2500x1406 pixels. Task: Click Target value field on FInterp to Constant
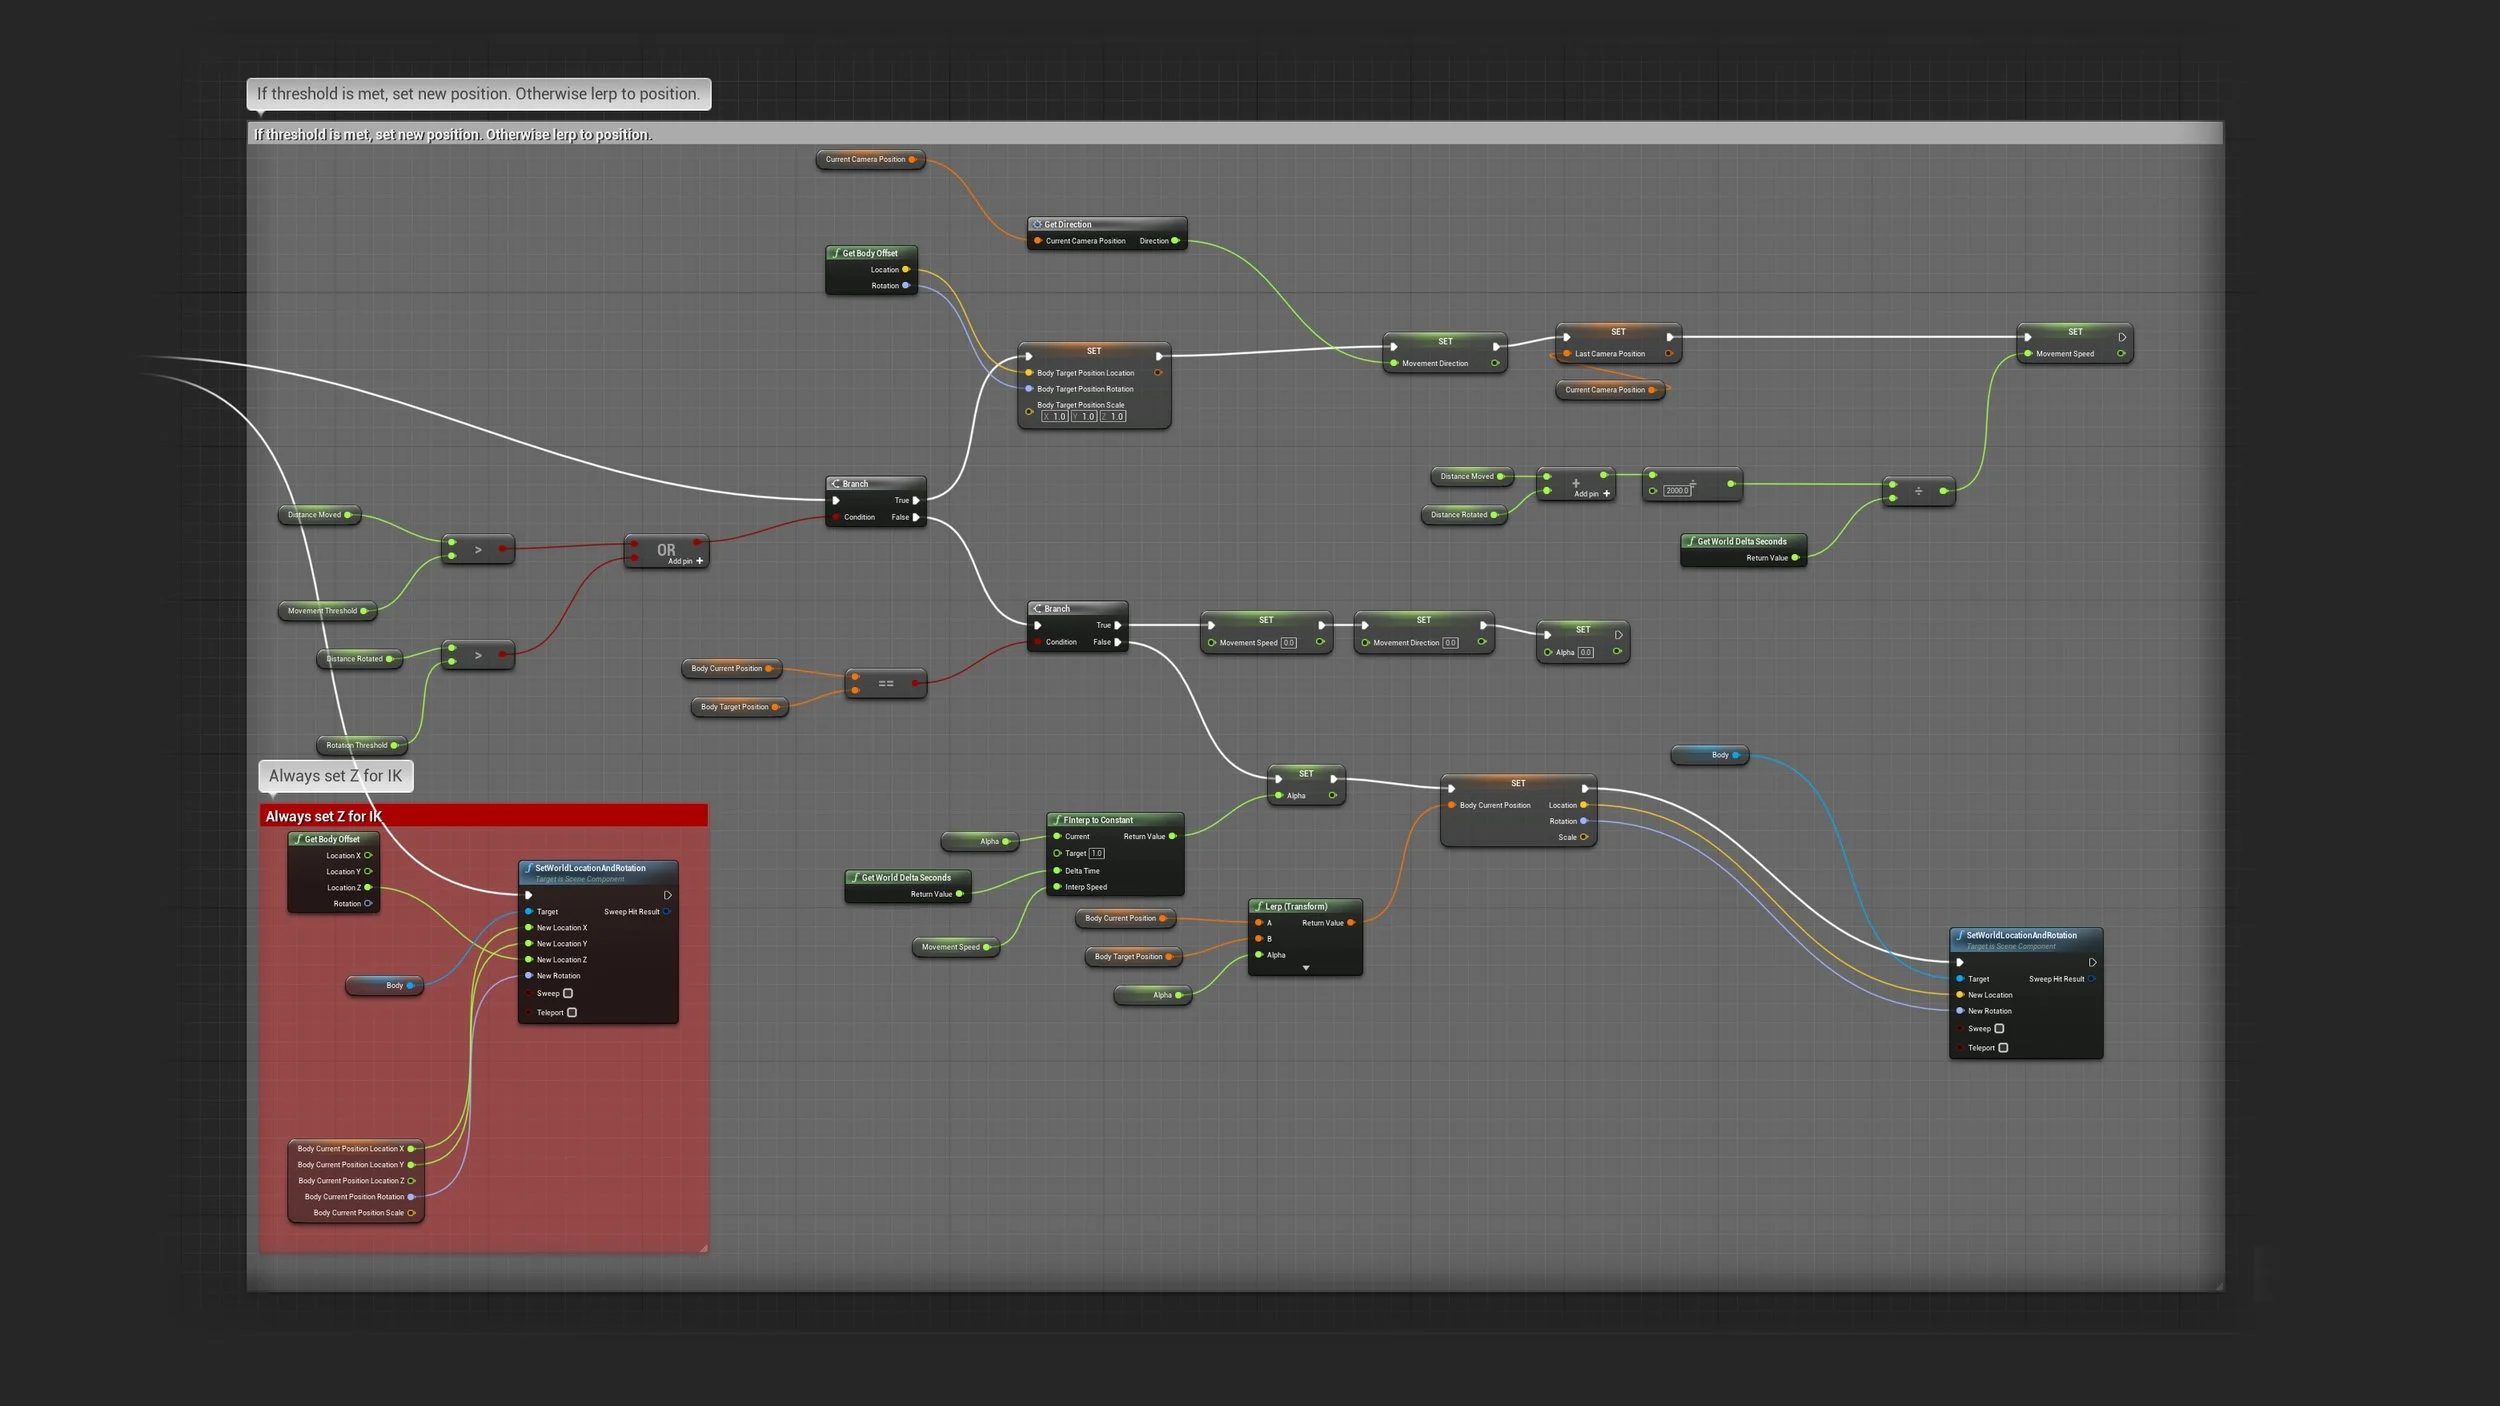tap(1097, 854)
